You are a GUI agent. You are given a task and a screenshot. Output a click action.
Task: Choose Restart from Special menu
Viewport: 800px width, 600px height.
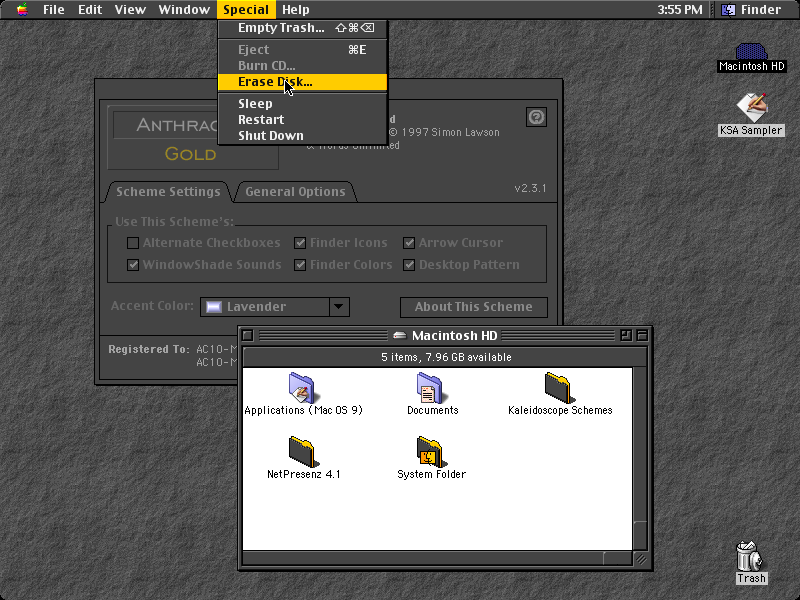tap(302, 119)
